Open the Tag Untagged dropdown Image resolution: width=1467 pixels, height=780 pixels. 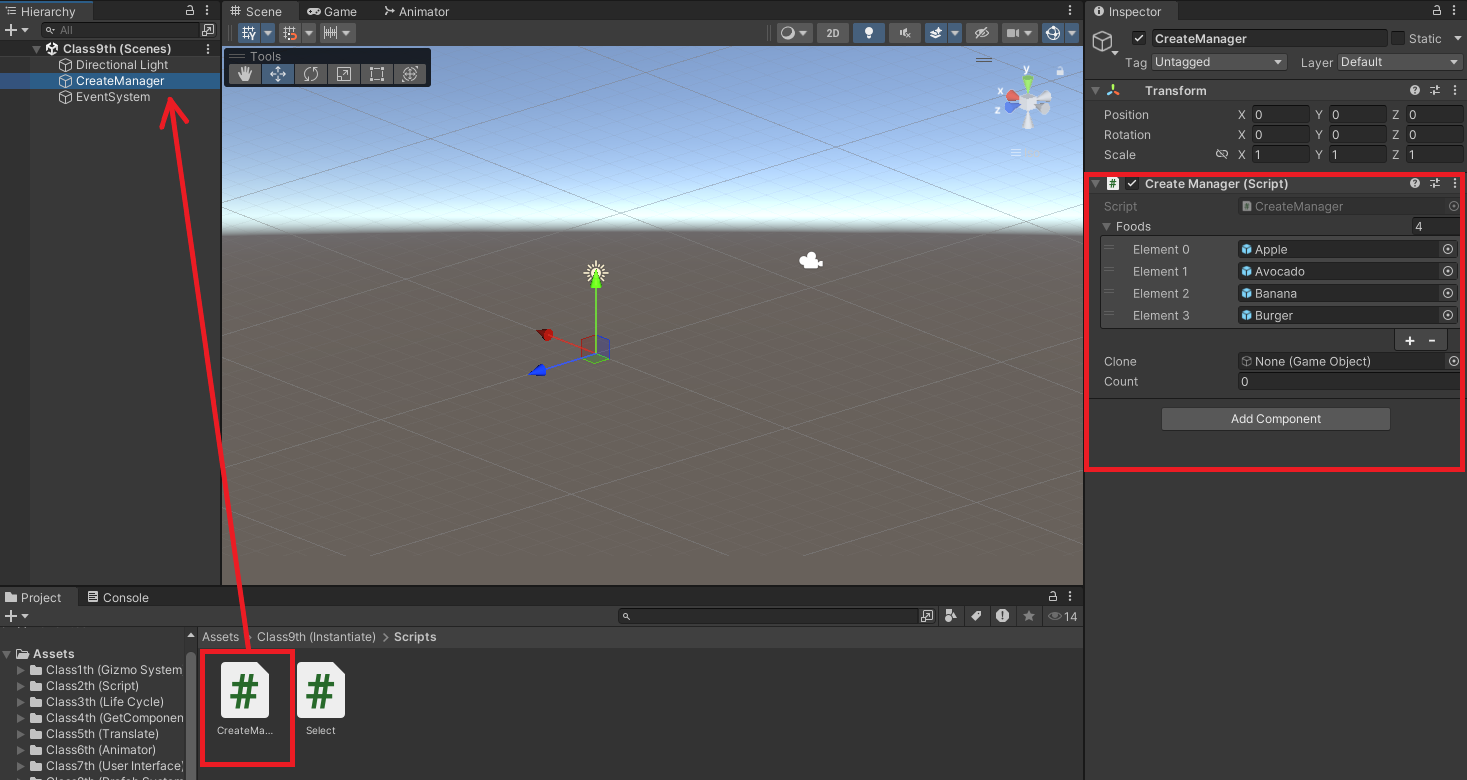click(x=1219, y=62)
